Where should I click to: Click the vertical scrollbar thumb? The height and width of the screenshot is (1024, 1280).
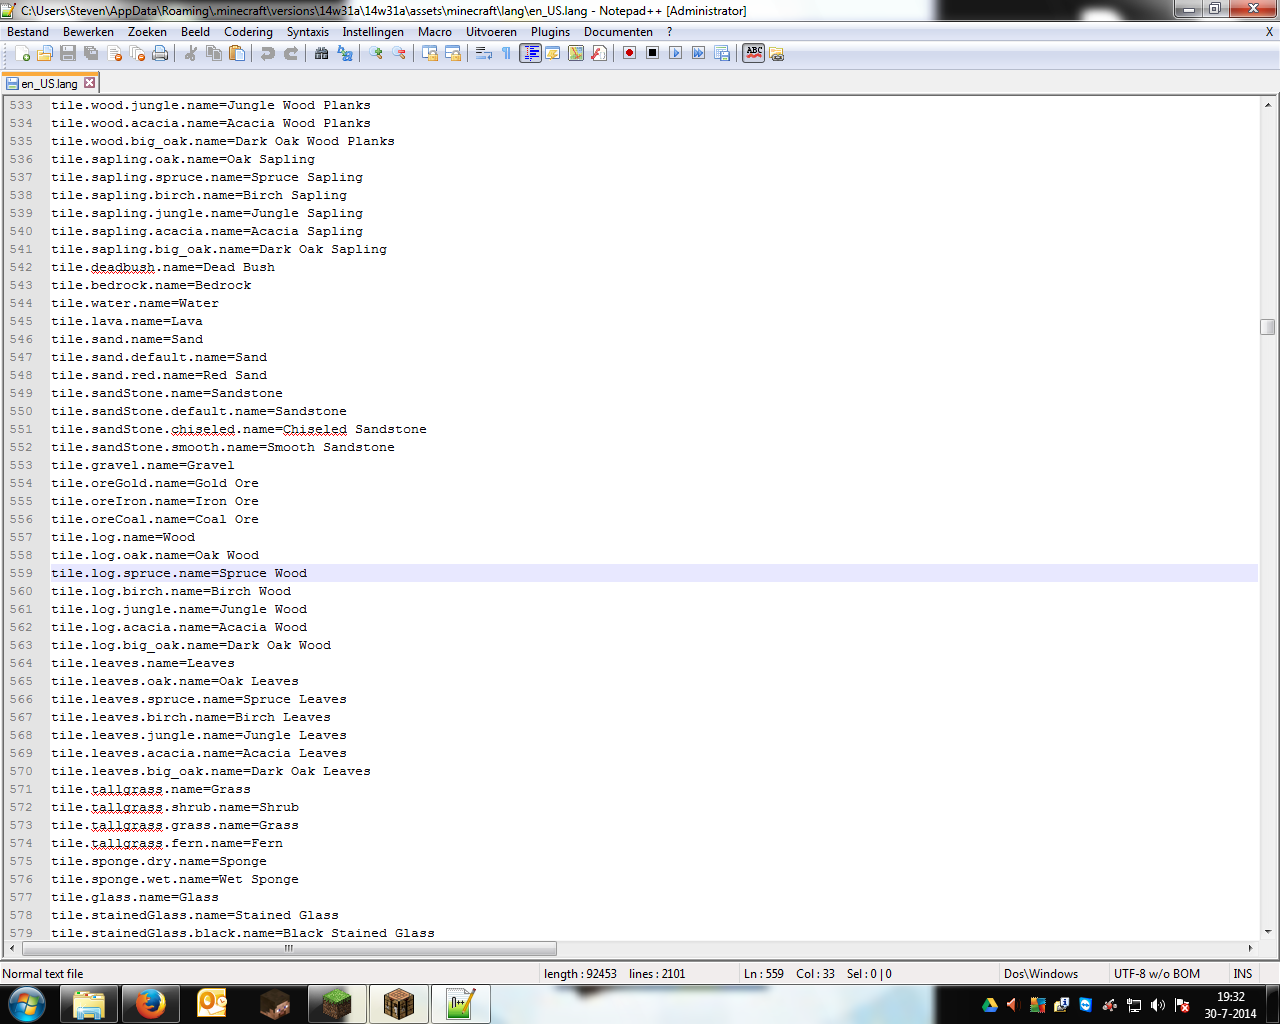1268,327
